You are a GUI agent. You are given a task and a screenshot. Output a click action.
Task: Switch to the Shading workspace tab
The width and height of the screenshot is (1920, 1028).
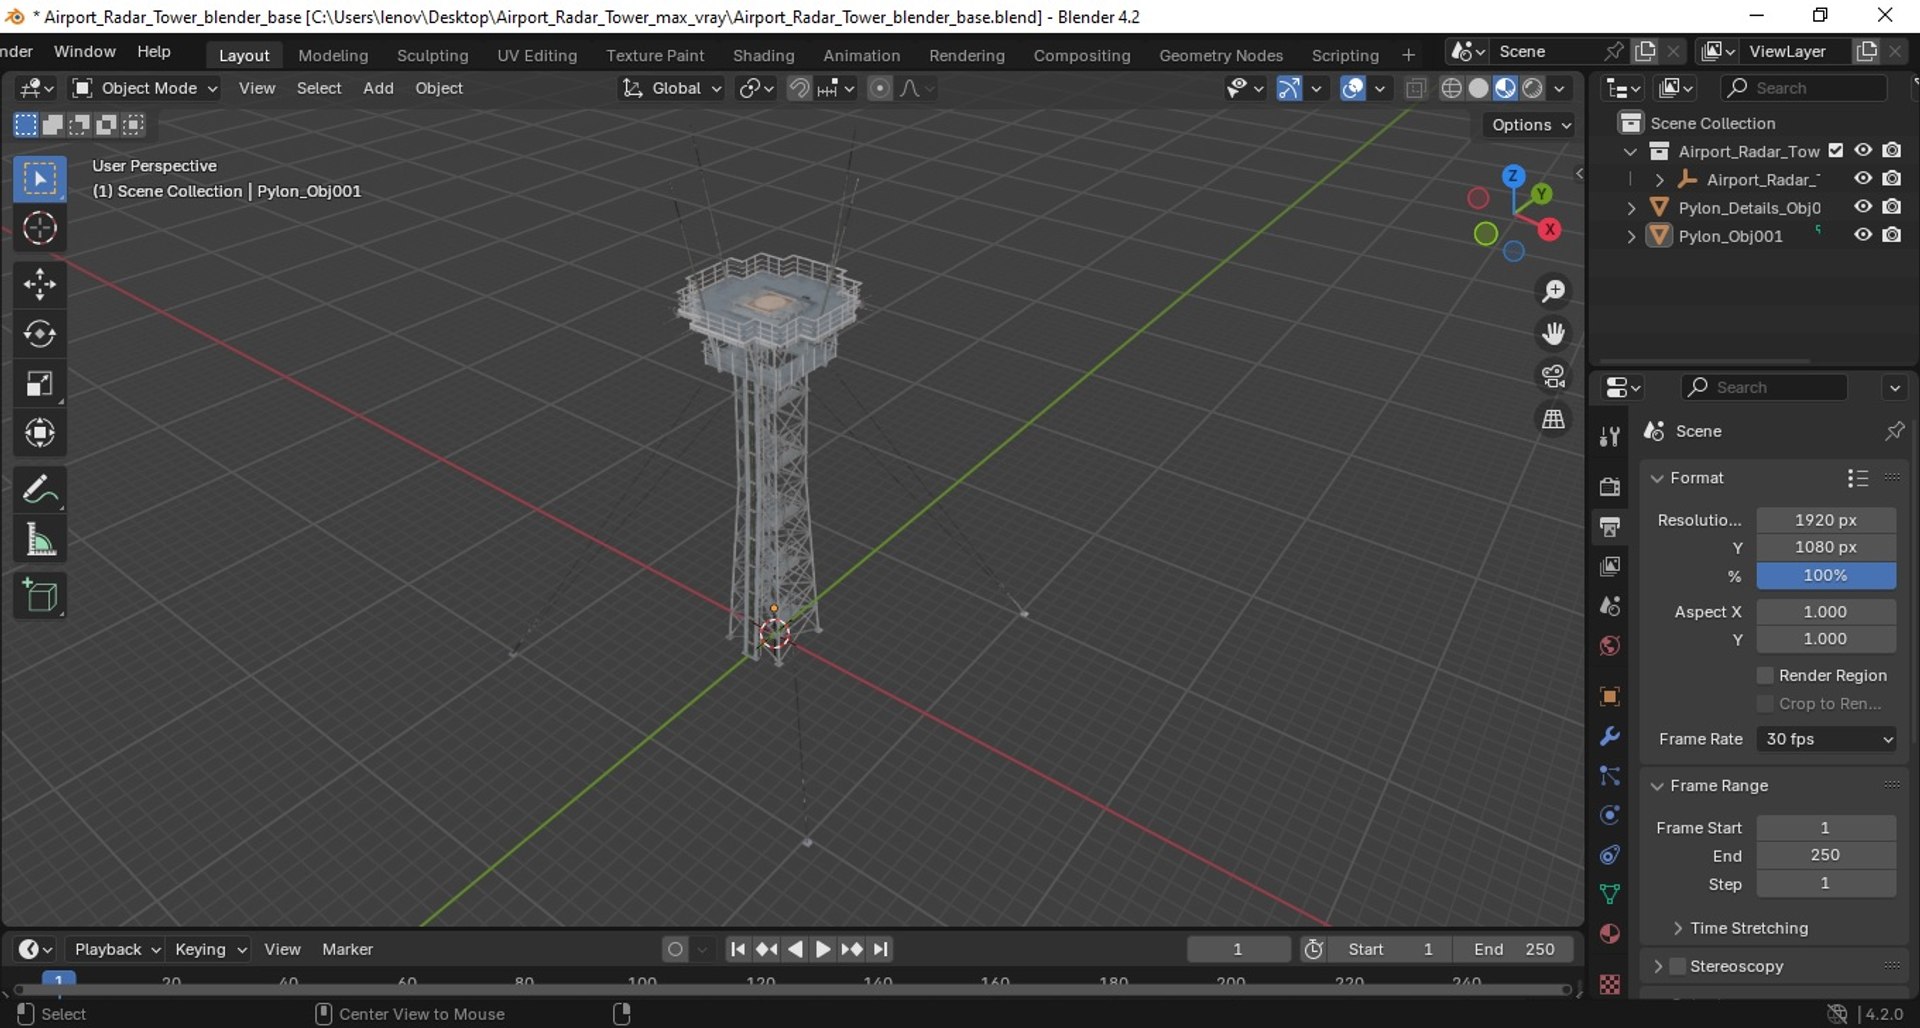(x=763, y=55)
